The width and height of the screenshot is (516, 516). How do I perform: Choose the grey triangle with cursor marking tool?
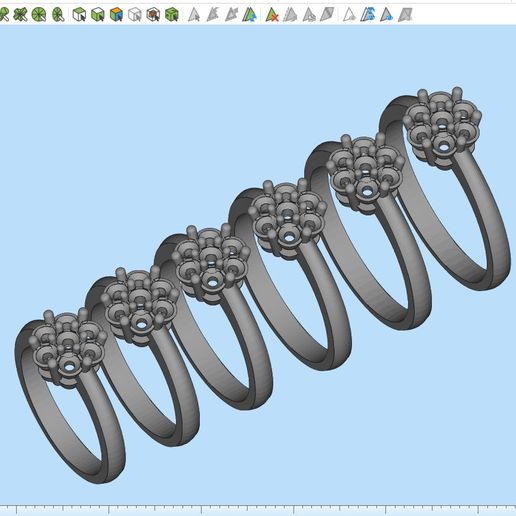[x=194, y=15]
